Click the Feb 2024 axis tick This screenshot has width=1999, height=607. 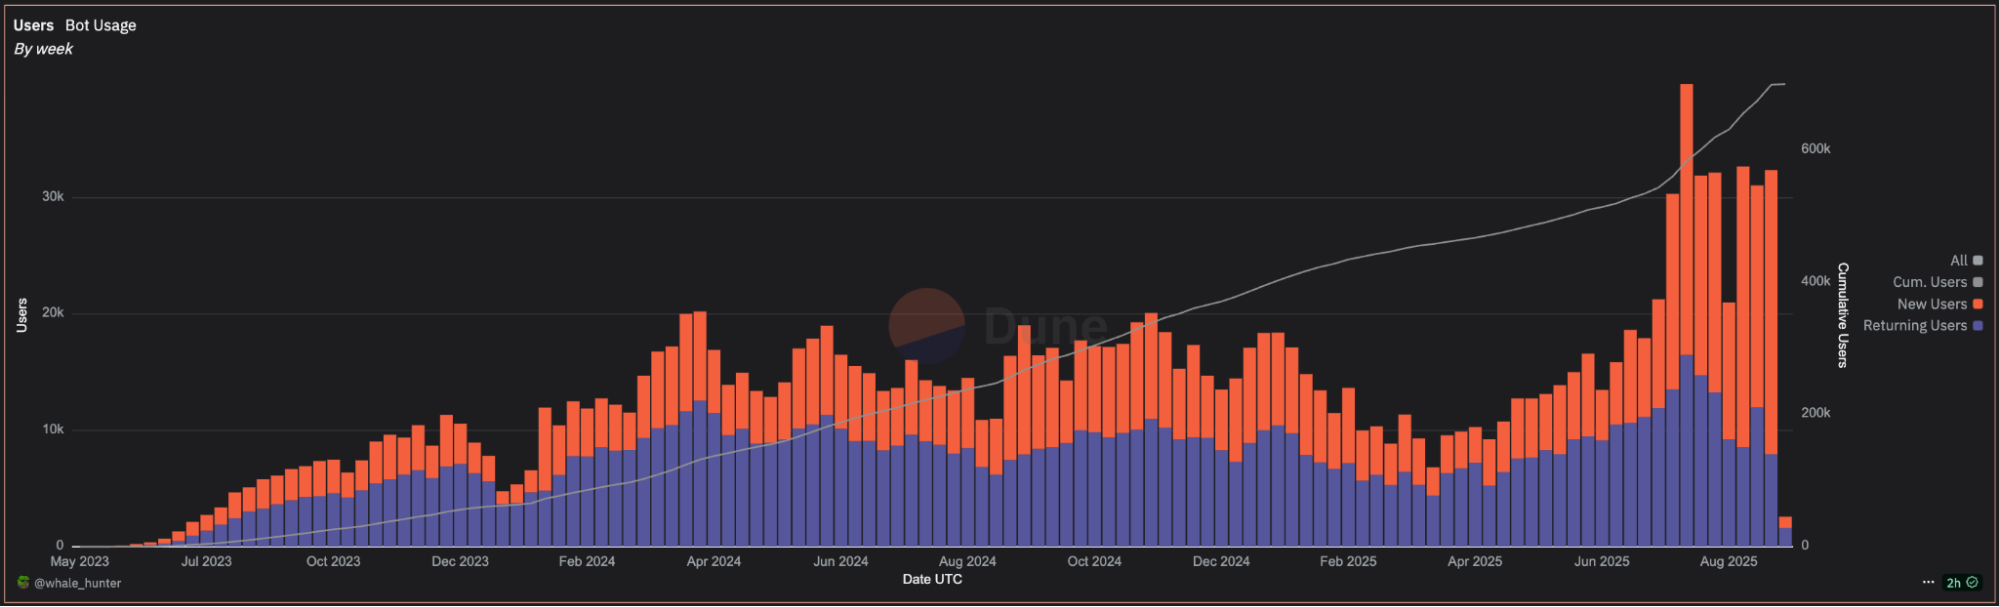587,561
